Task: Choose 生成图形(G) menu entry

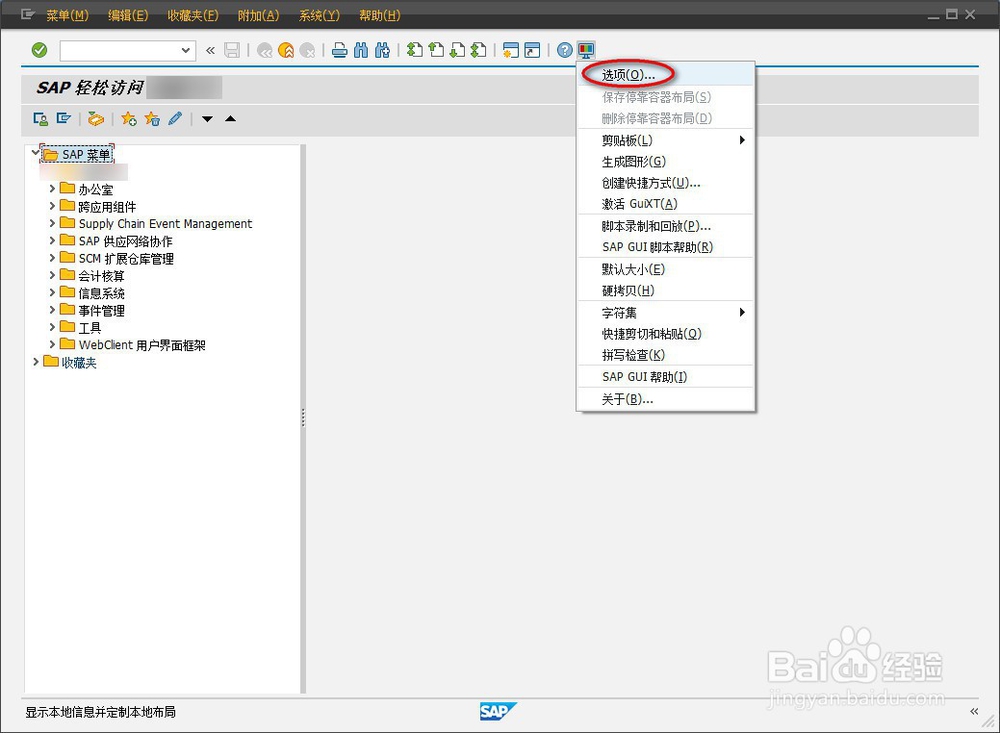Action: [x=666, y=161]
